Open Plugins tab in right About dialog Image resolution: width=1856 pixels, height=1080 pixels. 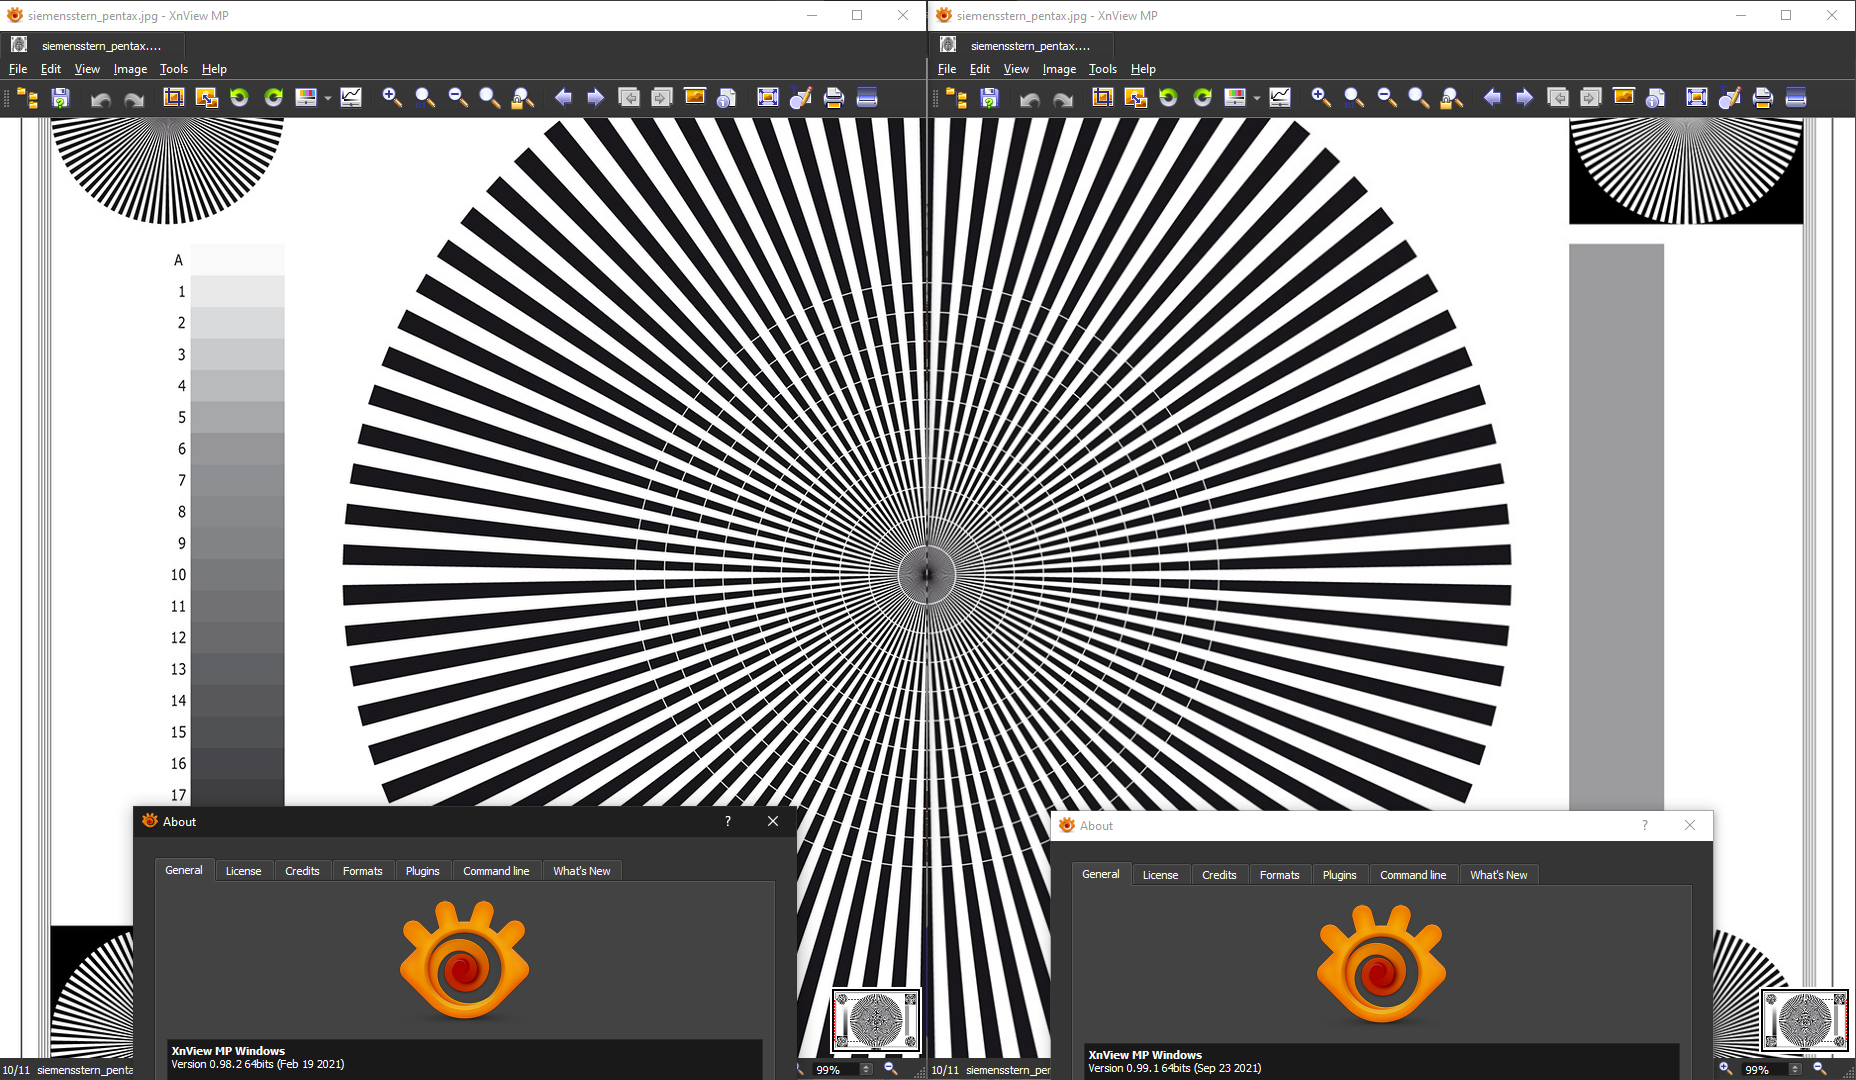[x=1339, y=875]
